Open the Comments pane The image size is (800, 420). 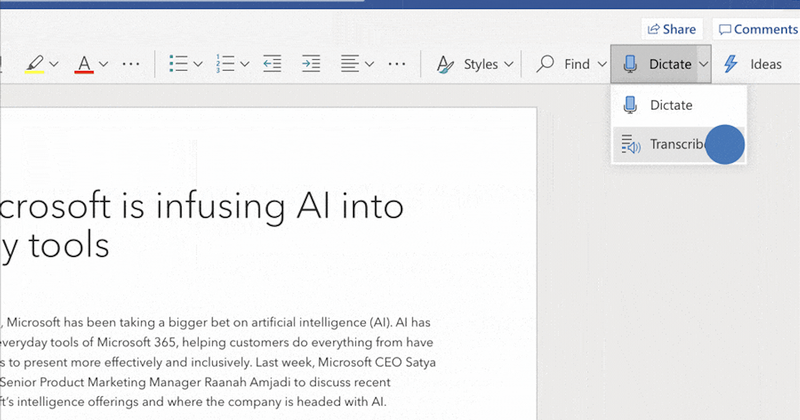[758, 29]
